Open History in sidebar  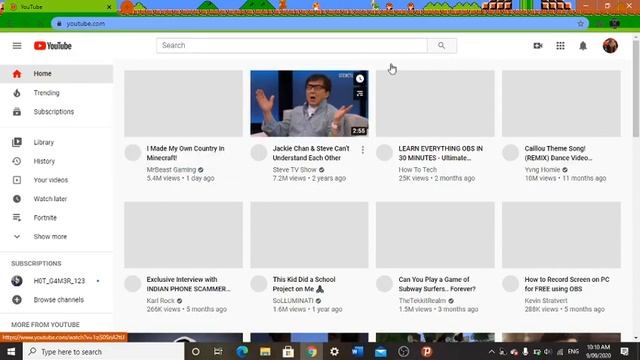point(56,161)
